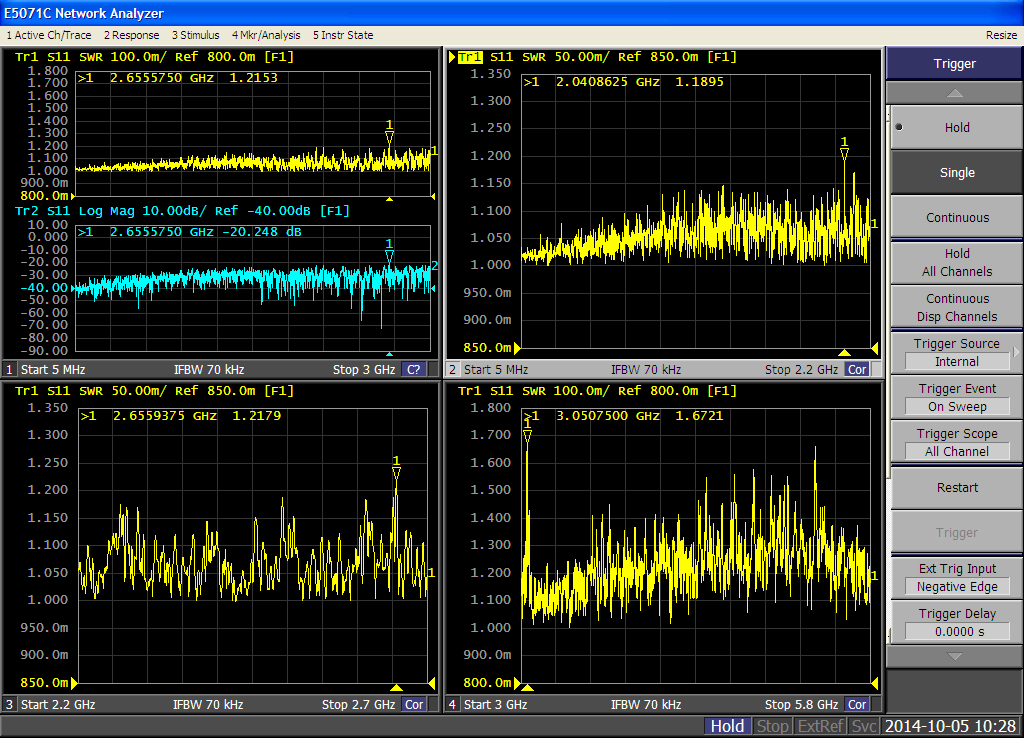Select marker 1 on channel 3 trace
The height and width of the screenshot is (738, 1024).
tap(396, 473)
